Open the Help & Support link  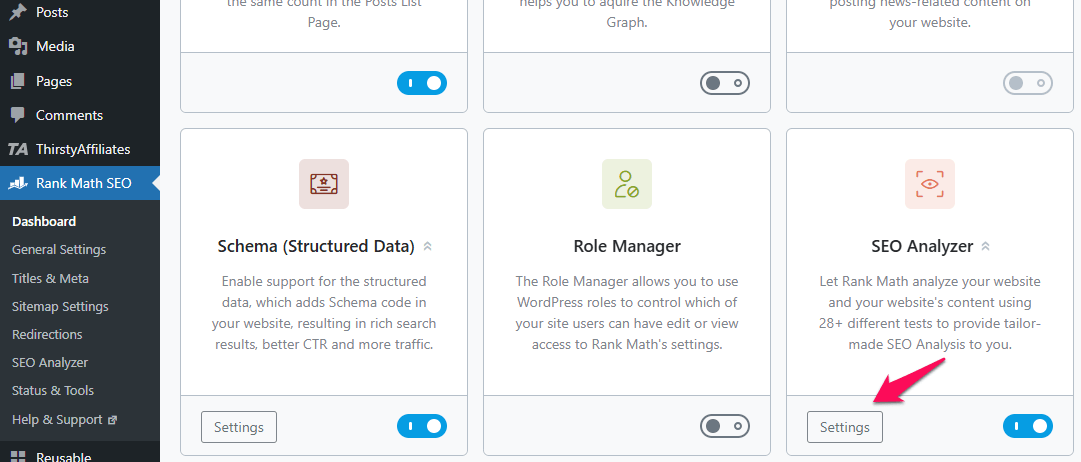coord(57,419)
